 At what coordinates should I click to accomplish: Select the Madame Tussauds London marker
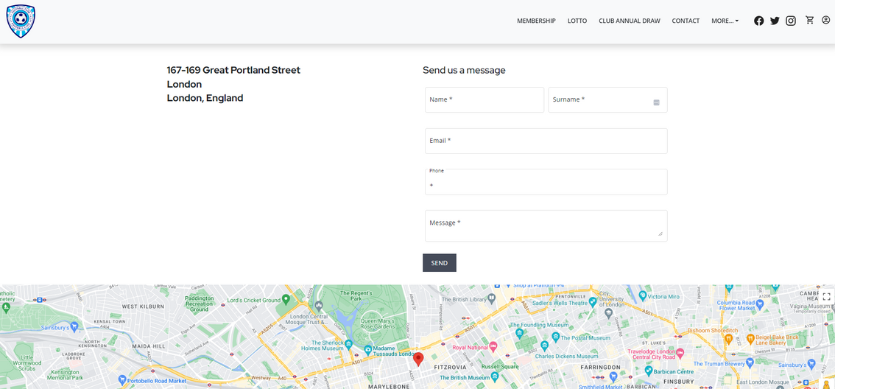point(368,350)
